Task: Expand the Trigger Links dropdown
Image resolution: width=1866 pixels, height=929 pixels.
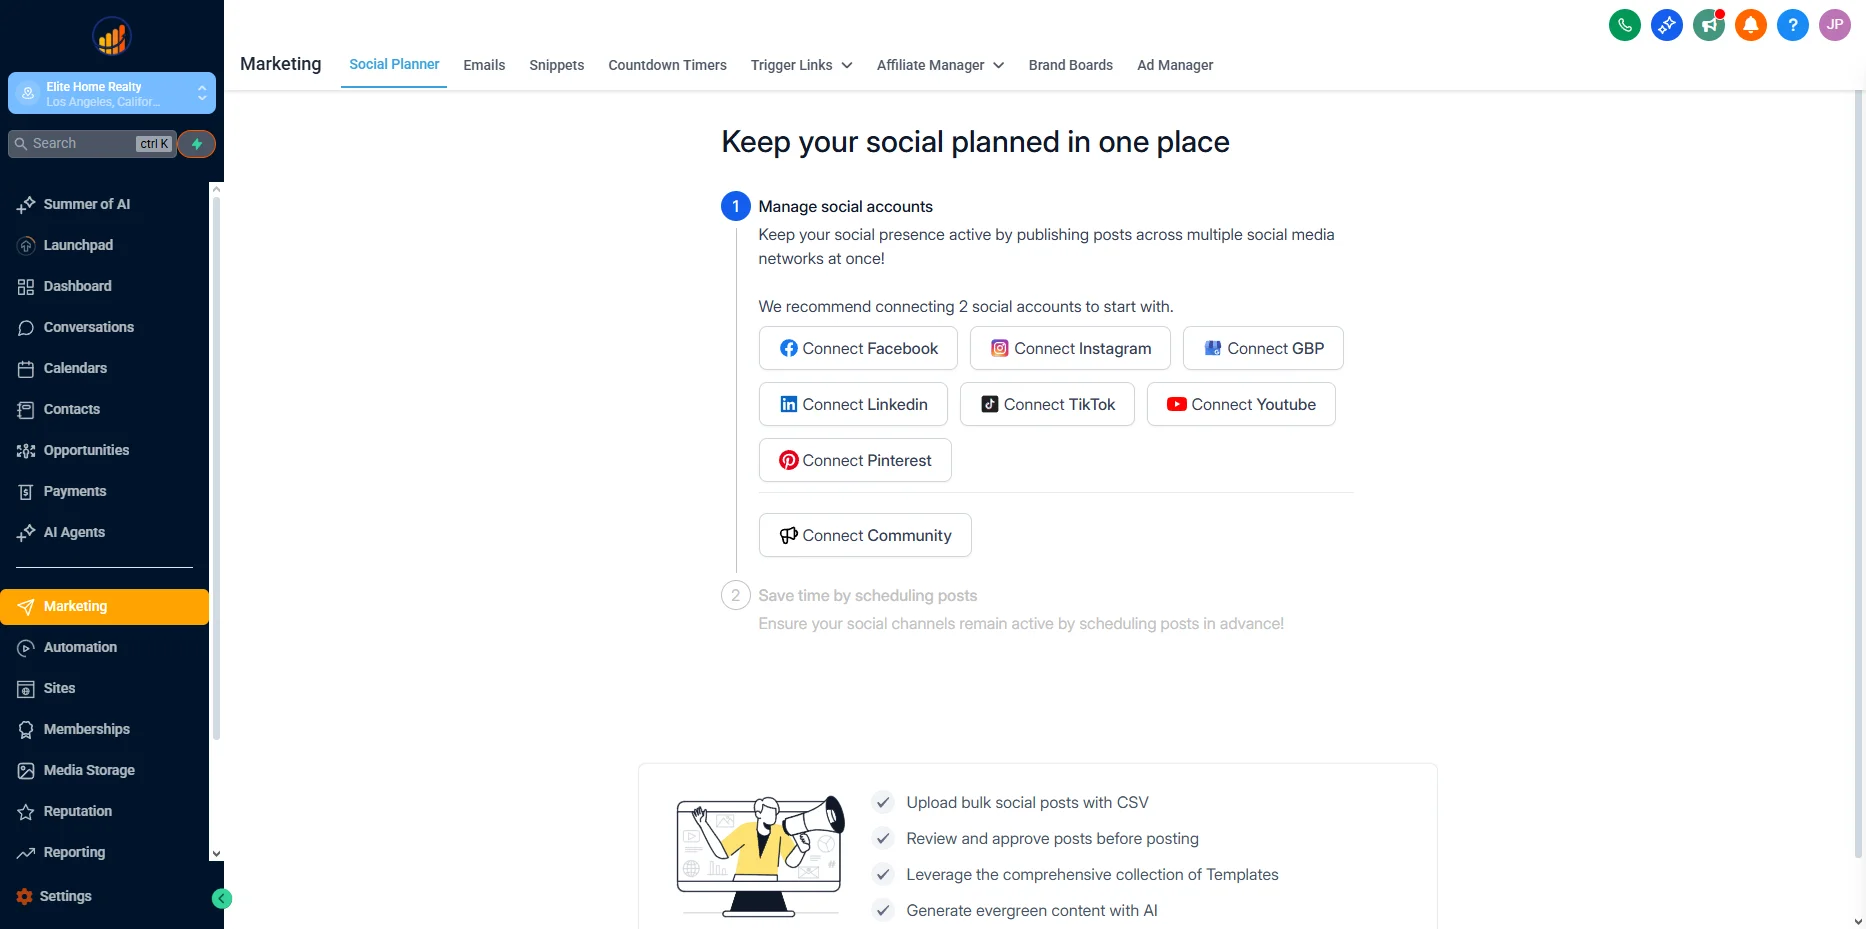Action: (801, 65)
